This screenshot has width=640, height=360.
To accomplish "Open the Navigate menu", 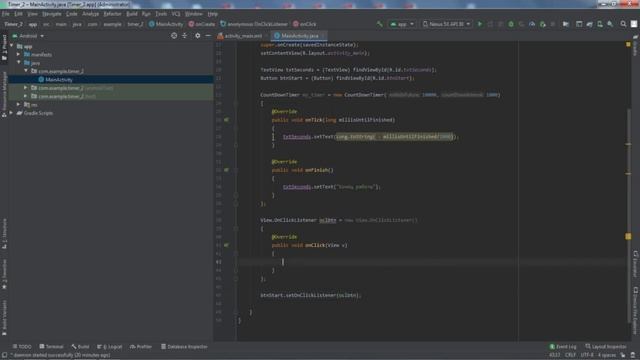I will (x=52, y=14).
